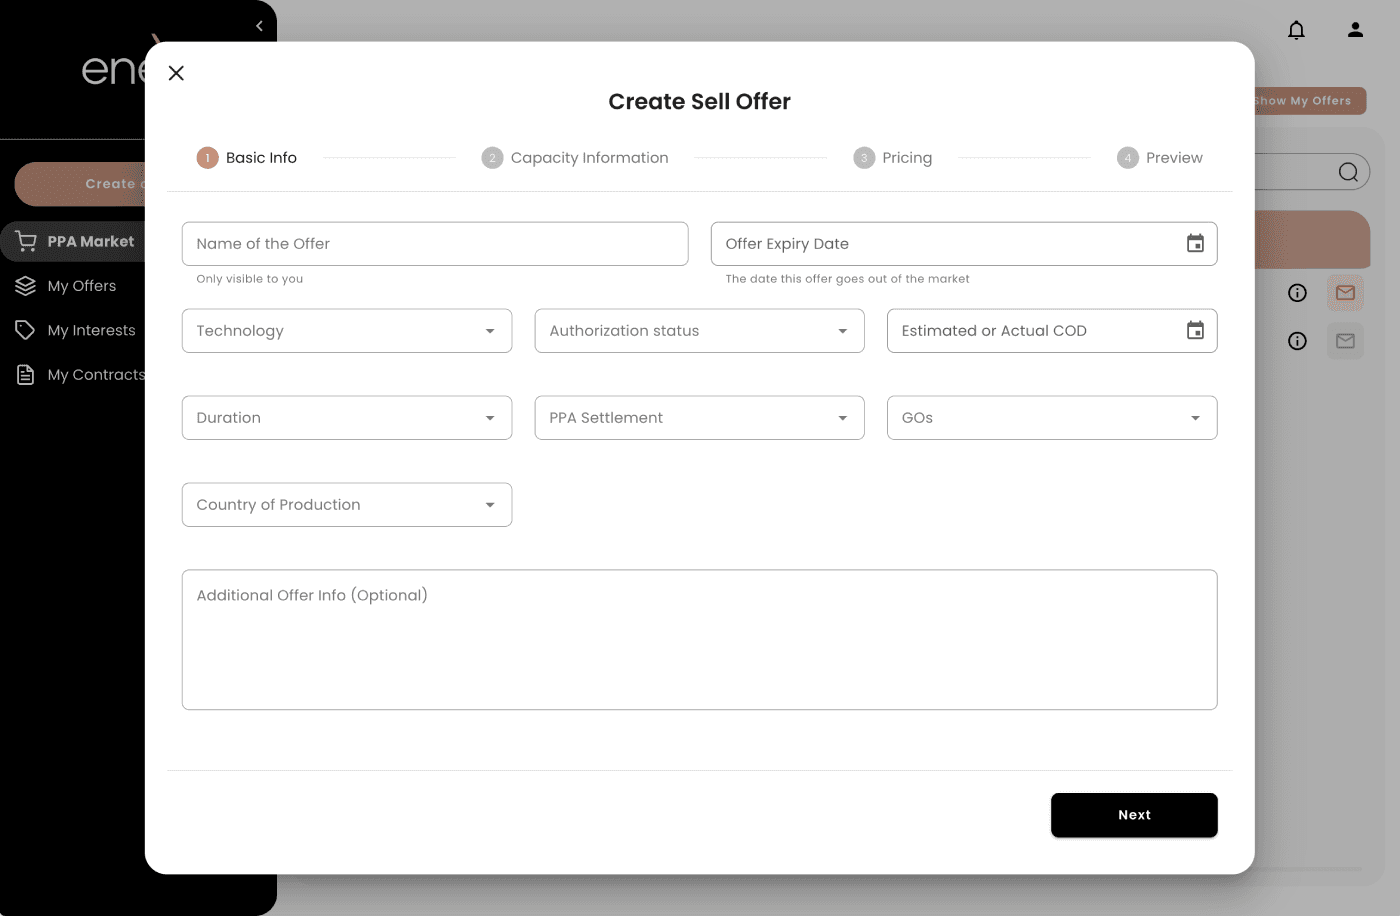Click the lower info circle icon
The width and height of the screenshot is (1400, 916).
click(x=1297, y=341)
